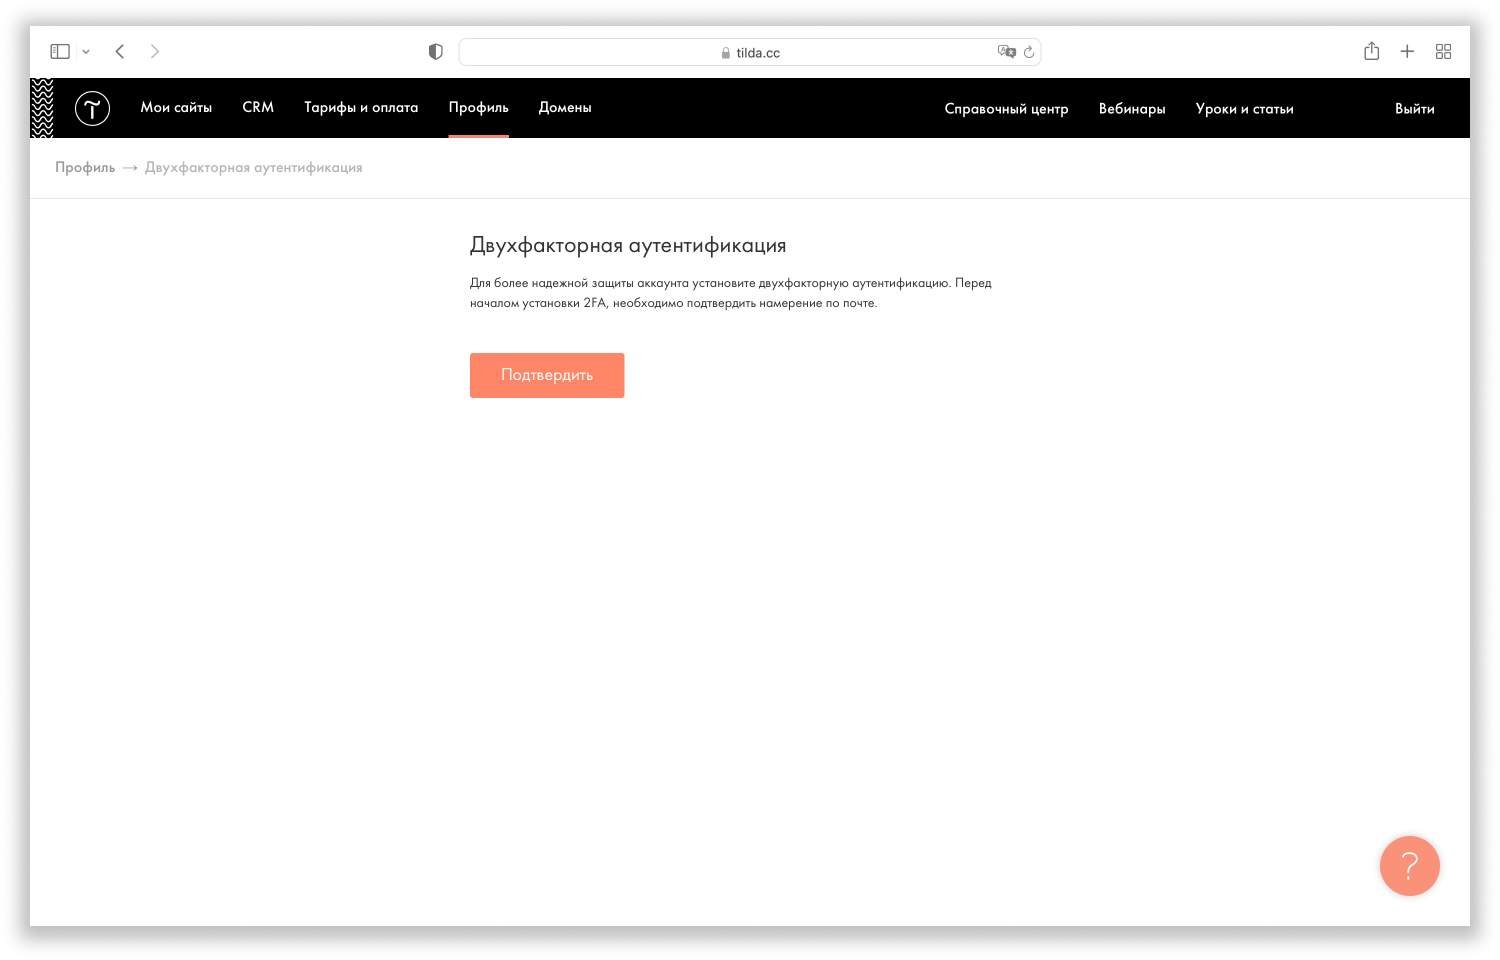This screenshot has width=1500, height=960.
Task: Click the browser forward arrow
Action: click(x=154, y=51)
